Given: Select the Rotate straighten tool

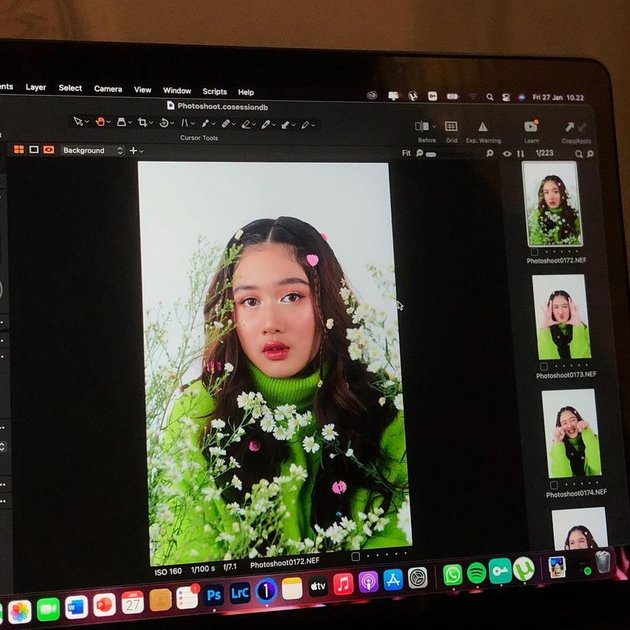Looking at the screenshot, I should [164, 123].
